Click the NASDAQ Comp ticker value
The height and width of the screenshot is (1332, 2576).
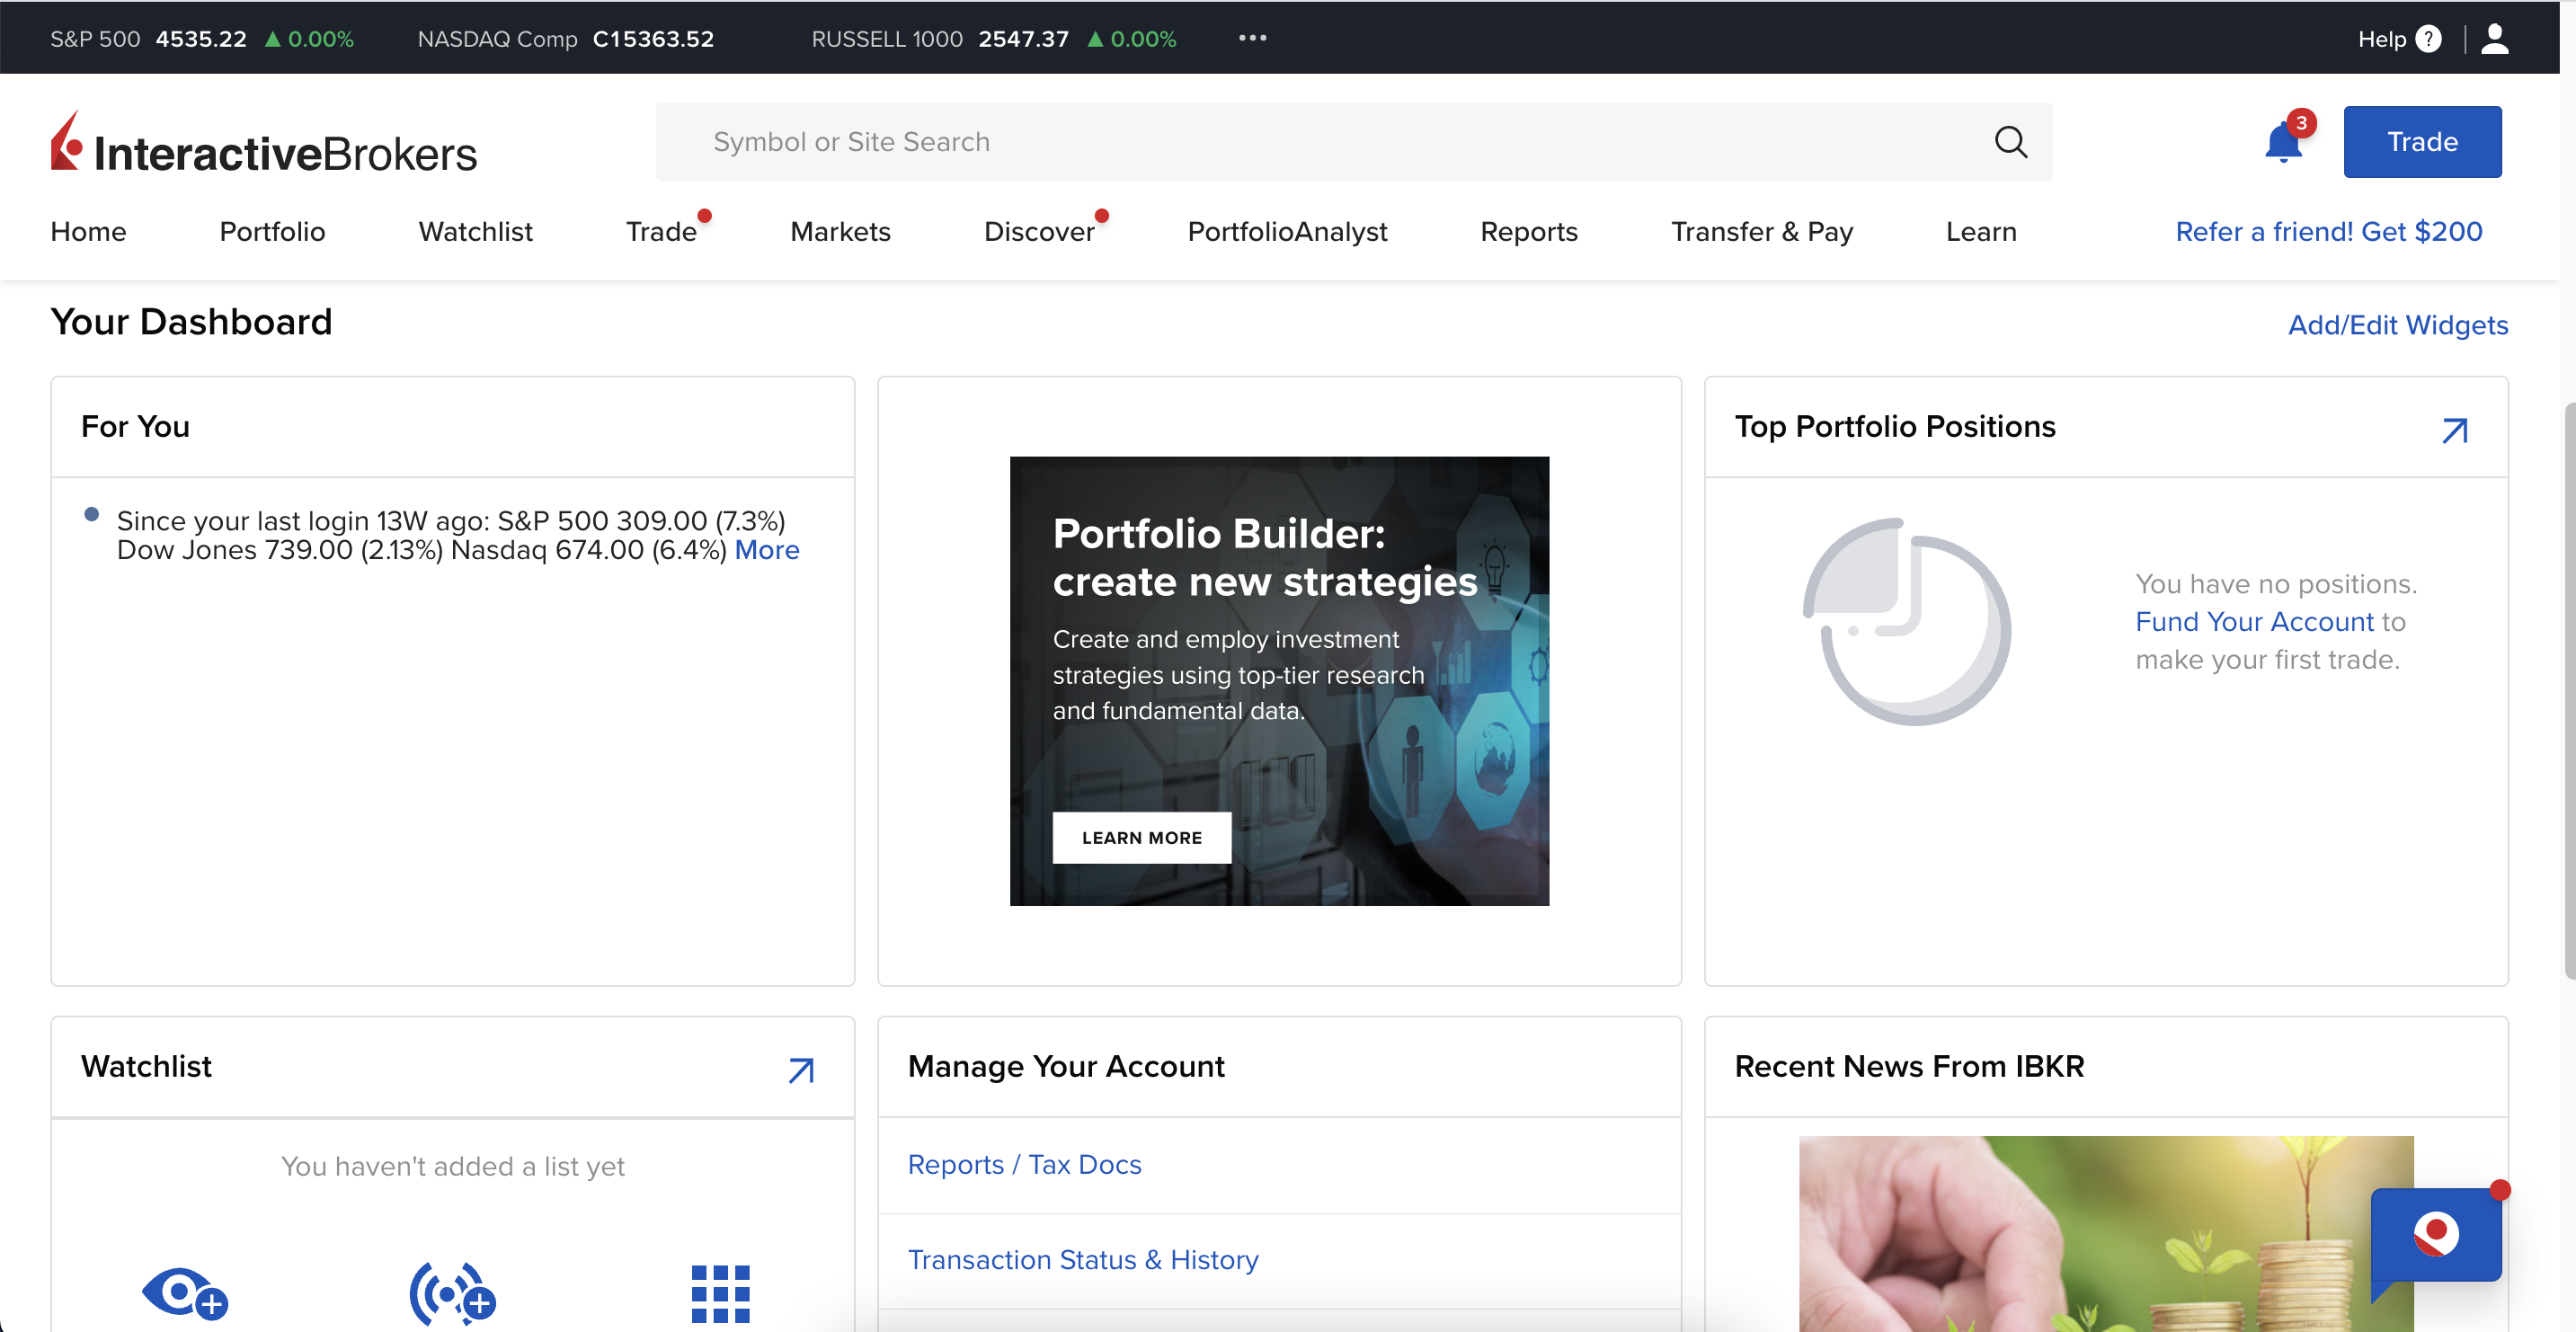coord(653,39)
